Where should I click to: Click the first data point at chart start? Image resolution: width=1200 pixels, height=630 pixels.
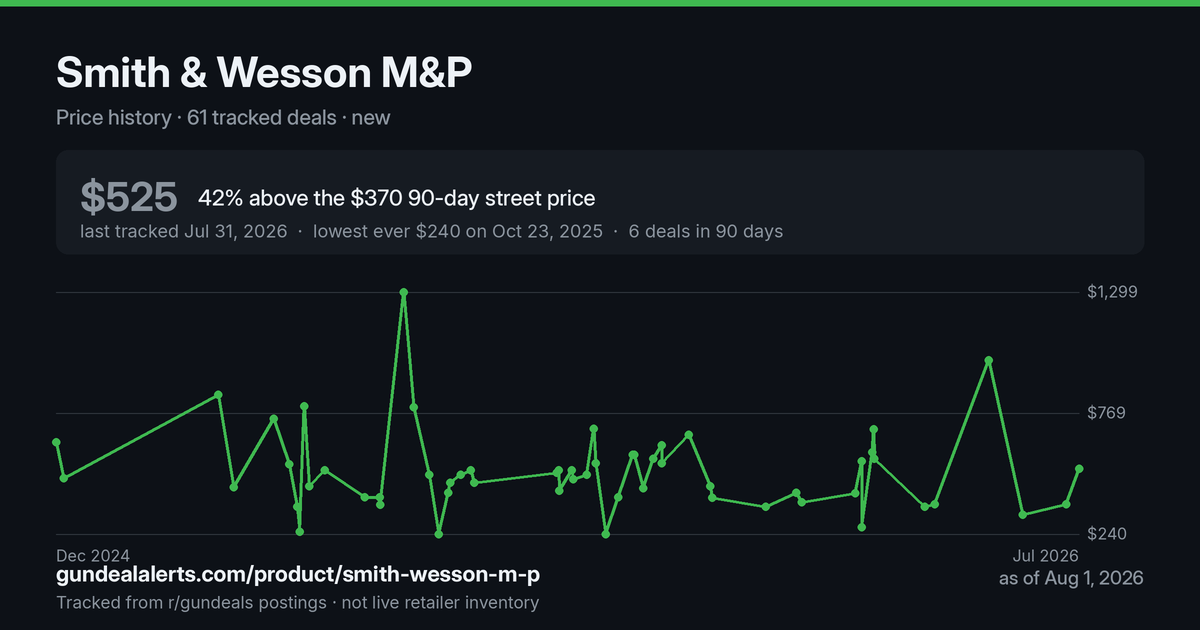56,442
